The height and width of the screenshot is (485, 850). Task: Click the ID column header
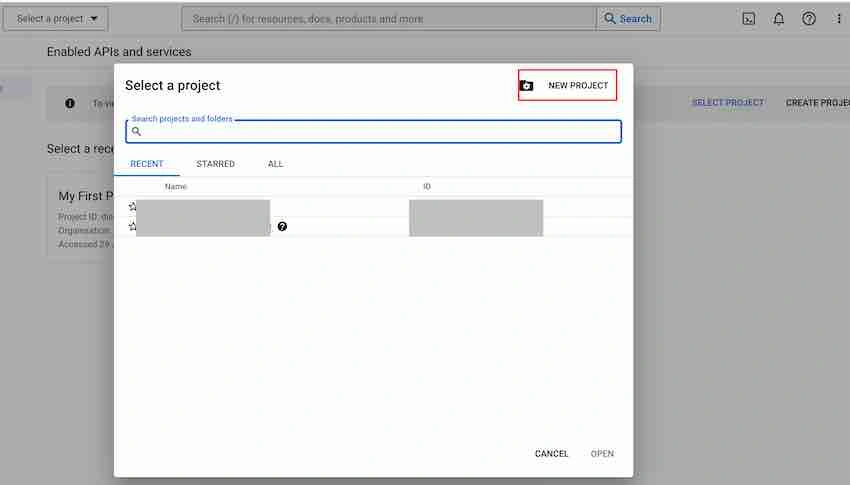pos(427,186)
